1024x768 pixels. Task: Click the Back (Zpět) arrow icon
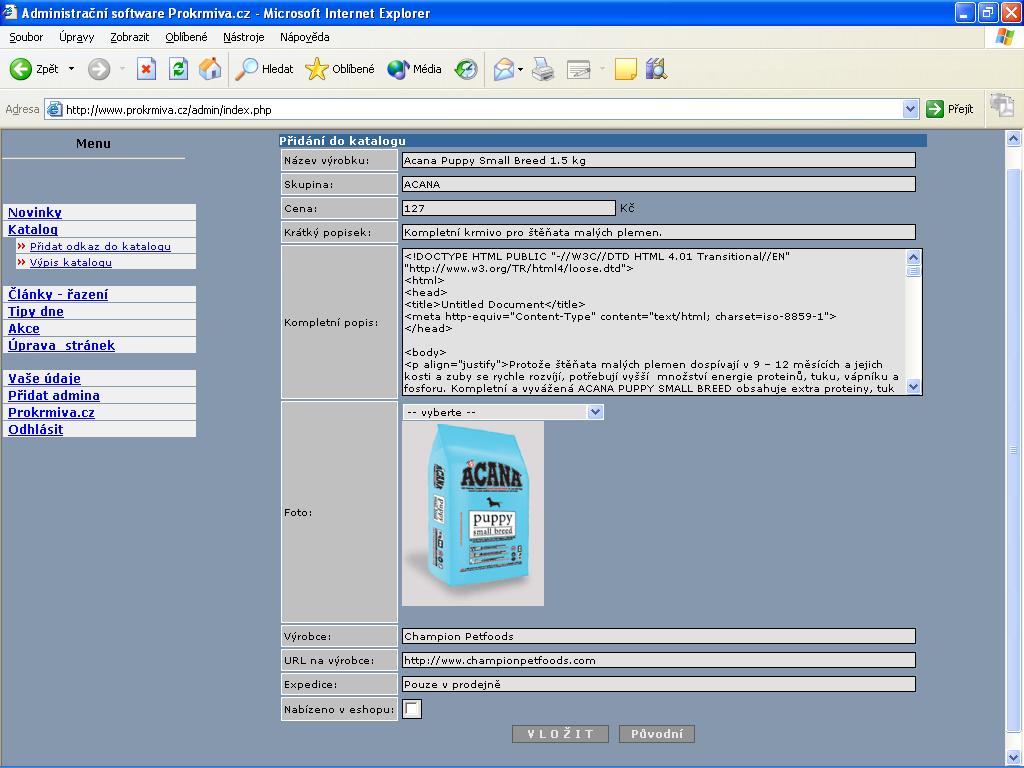click(x=21, y=69)
